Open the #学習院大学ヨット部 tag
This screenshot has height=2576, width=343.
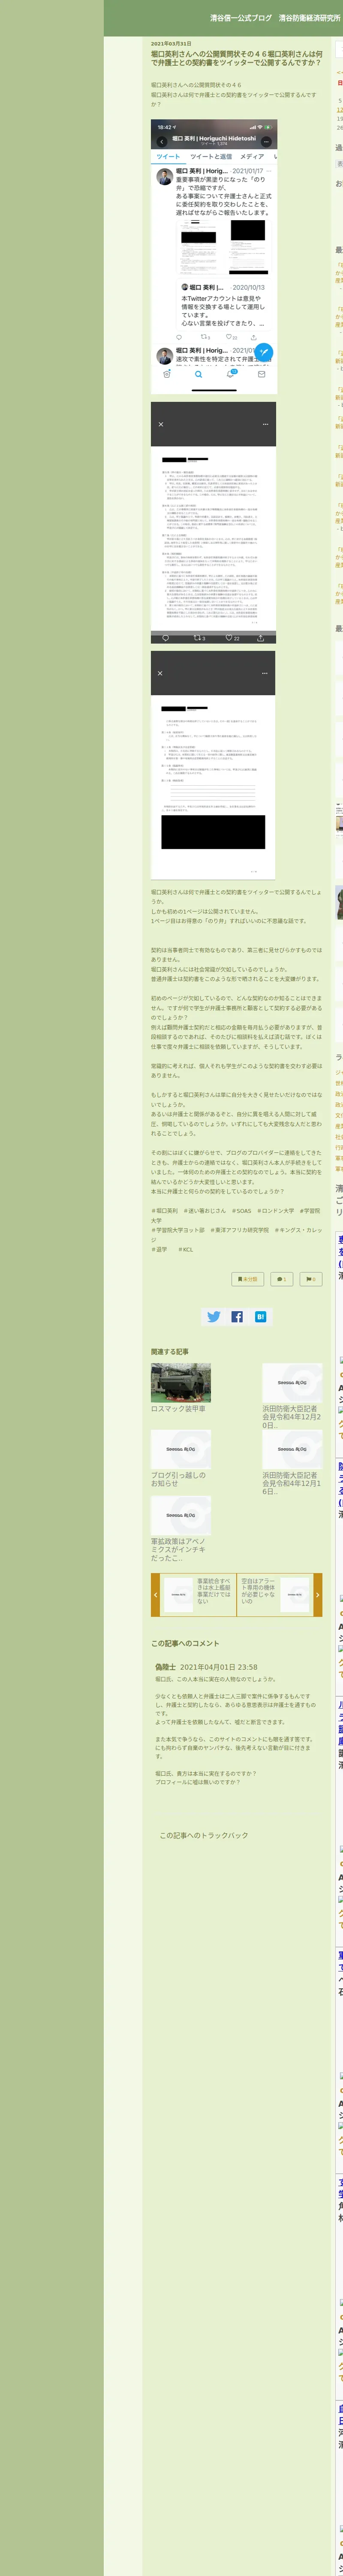click(178, 1230)
